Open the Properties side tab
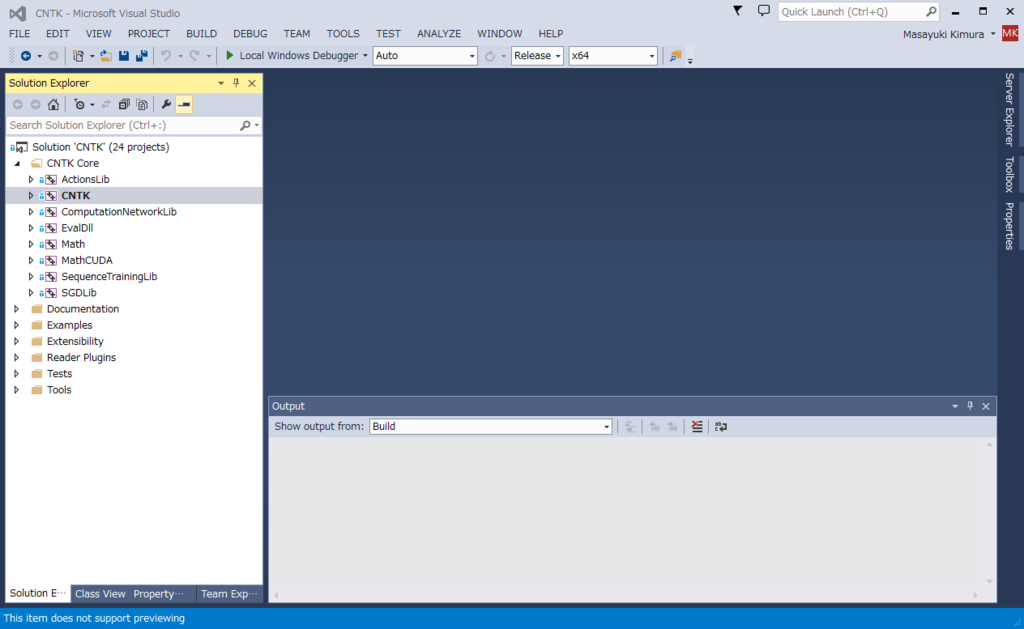This screenshot has width=1024, height=629. tap(1009, 227)
